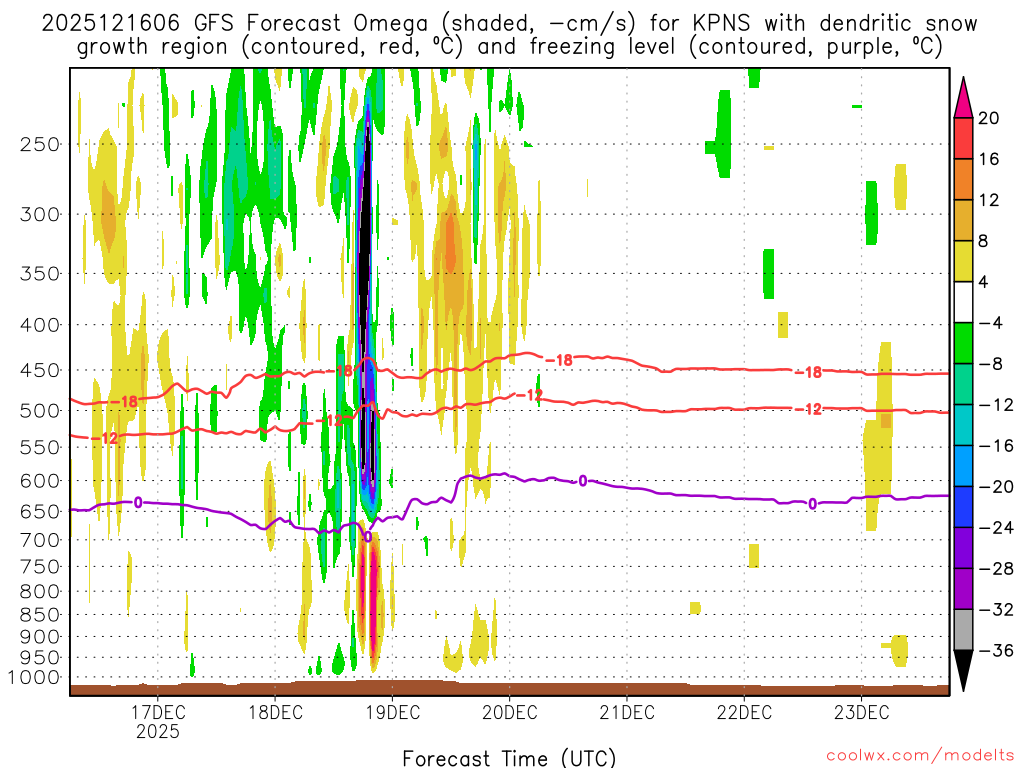Select the purple -32 to -28 colorbar swatch

pyautogui.click(x=963, y=589)
